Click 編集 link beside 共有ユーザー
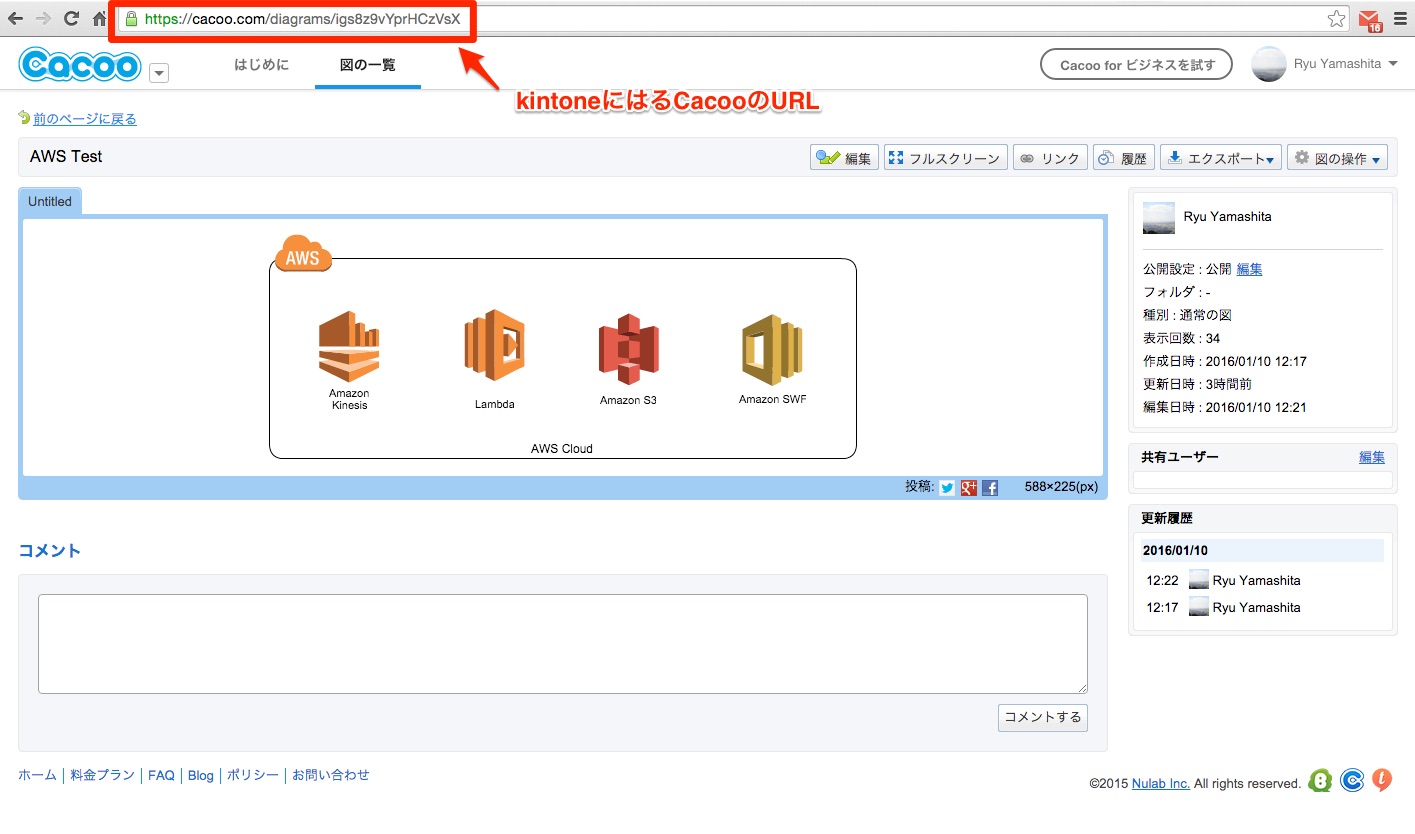 (1372, 457)
